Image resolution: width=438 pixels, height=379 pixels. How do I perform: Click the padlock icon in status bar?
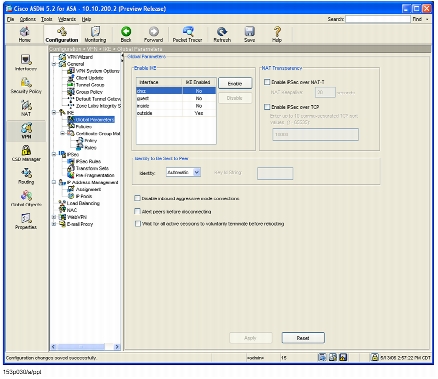[375, 357]
